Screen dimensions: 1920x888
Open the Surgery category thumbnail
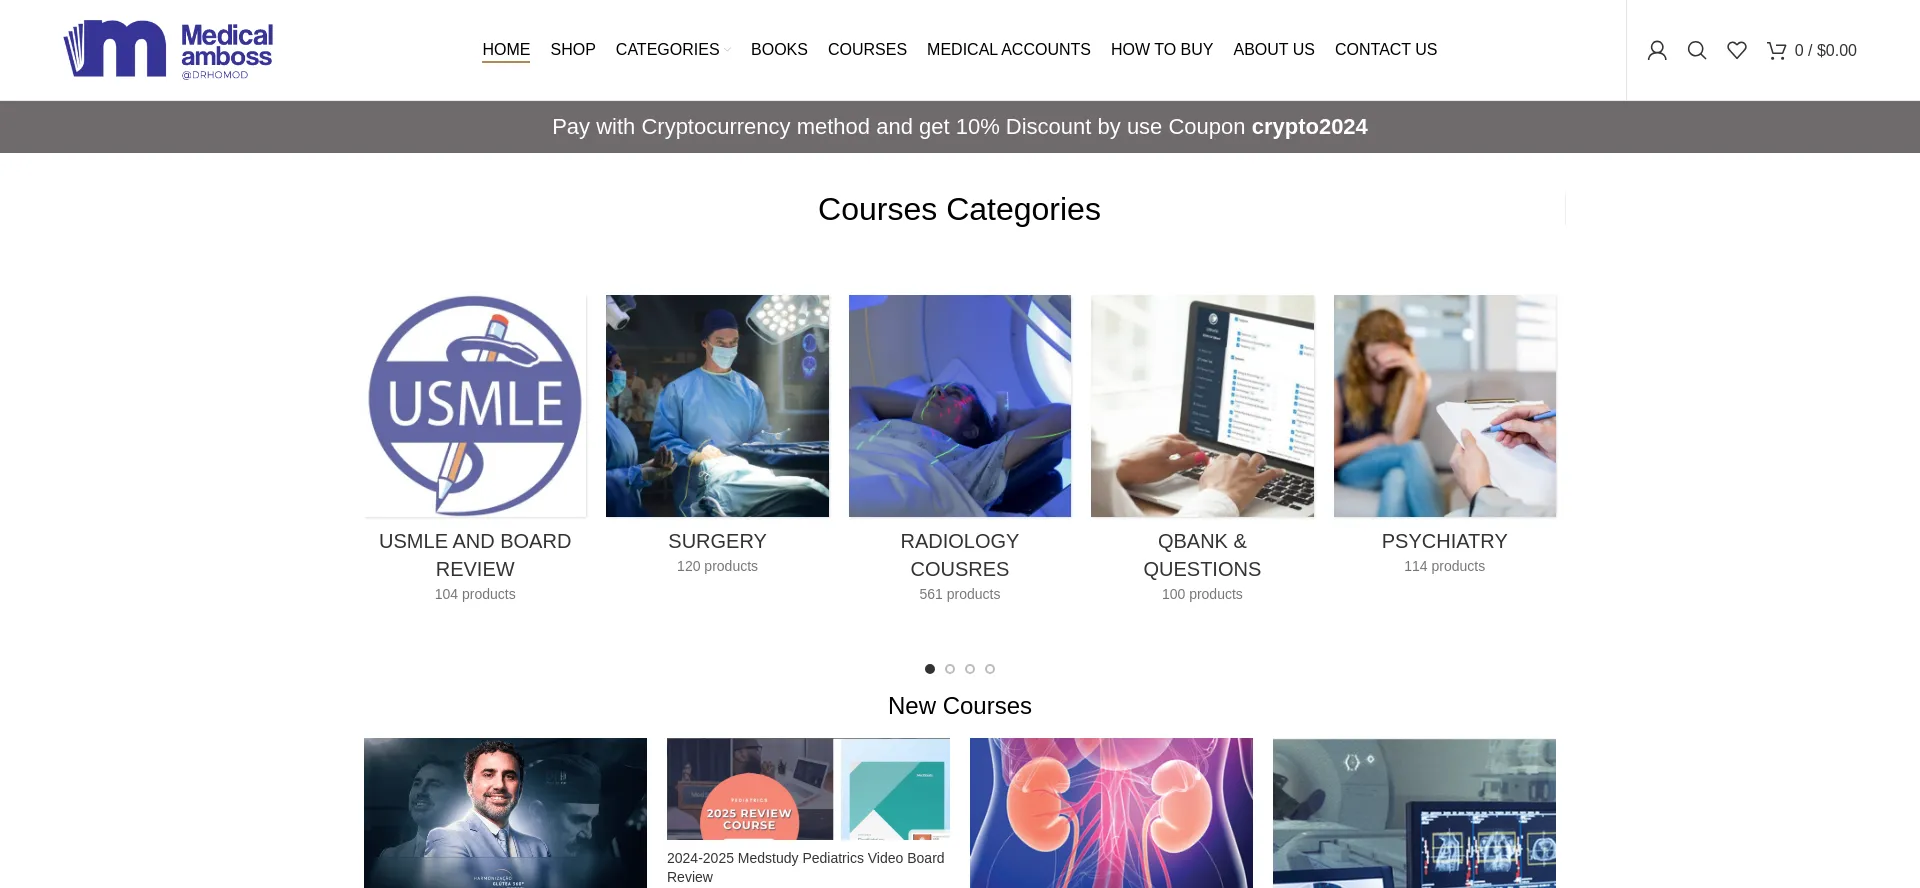[717, 406]
